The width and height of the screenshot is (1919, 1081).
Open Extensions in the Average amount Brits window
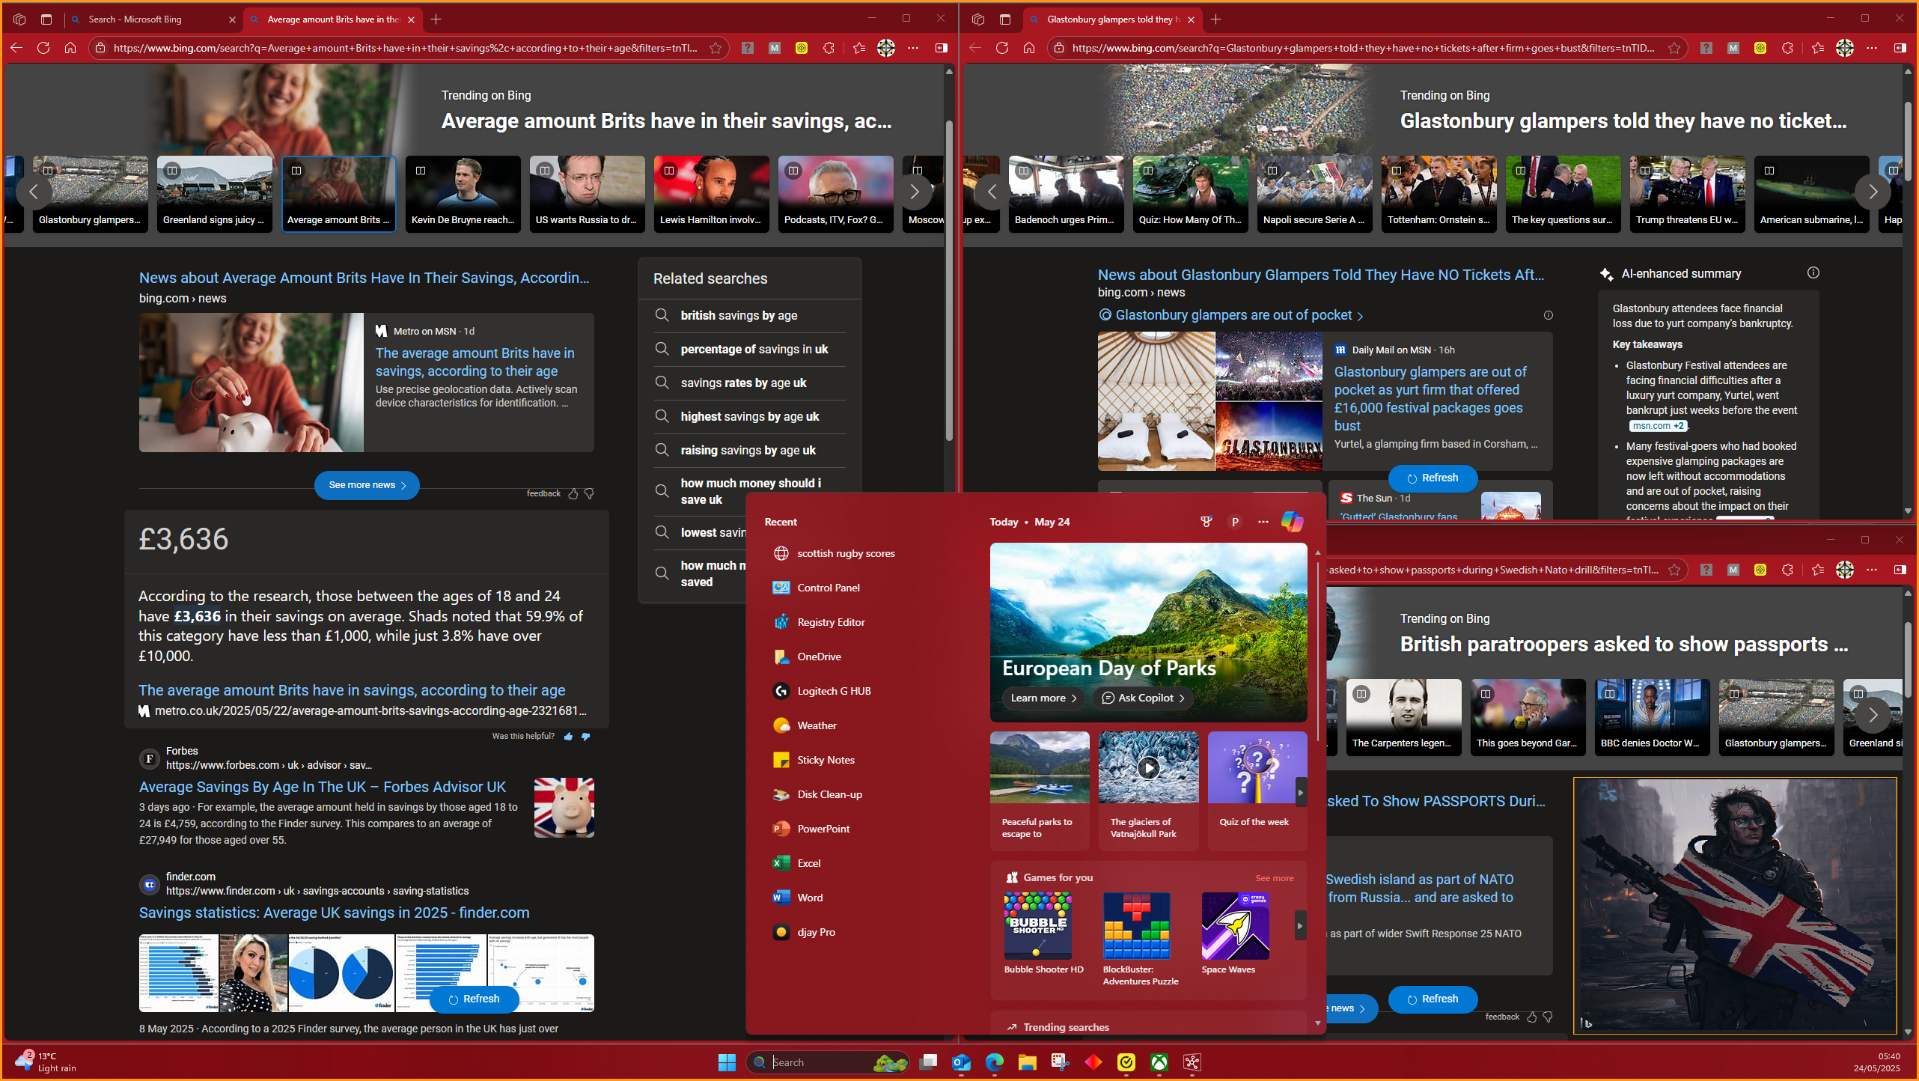[829, 48]
